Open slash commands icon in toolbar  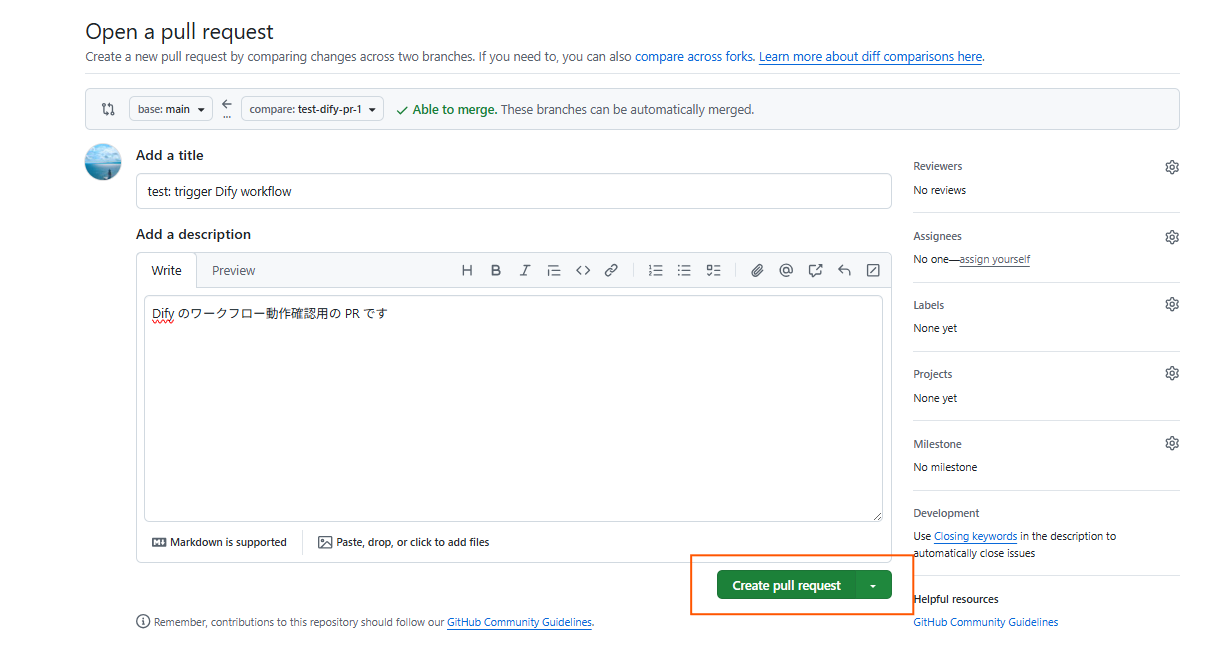point(873,270)
